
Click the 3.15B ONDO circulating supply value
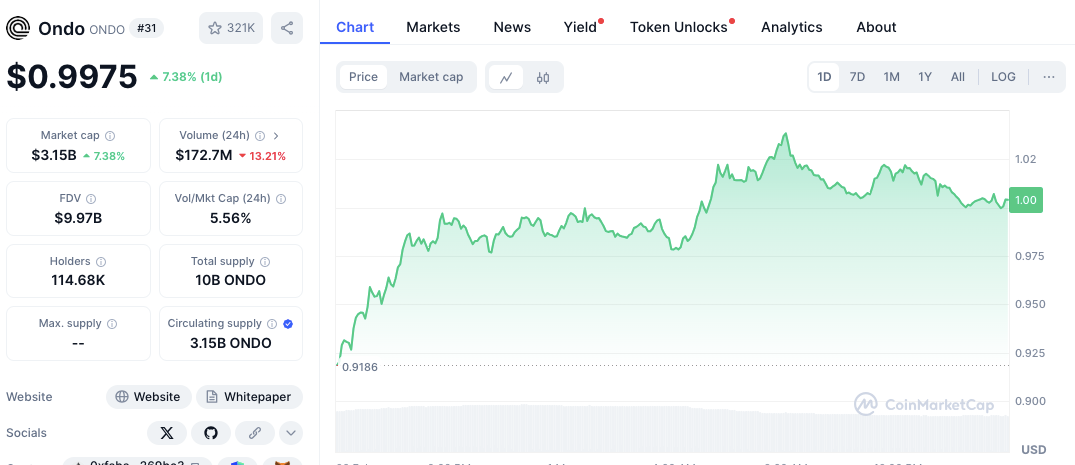click(230, 343)
